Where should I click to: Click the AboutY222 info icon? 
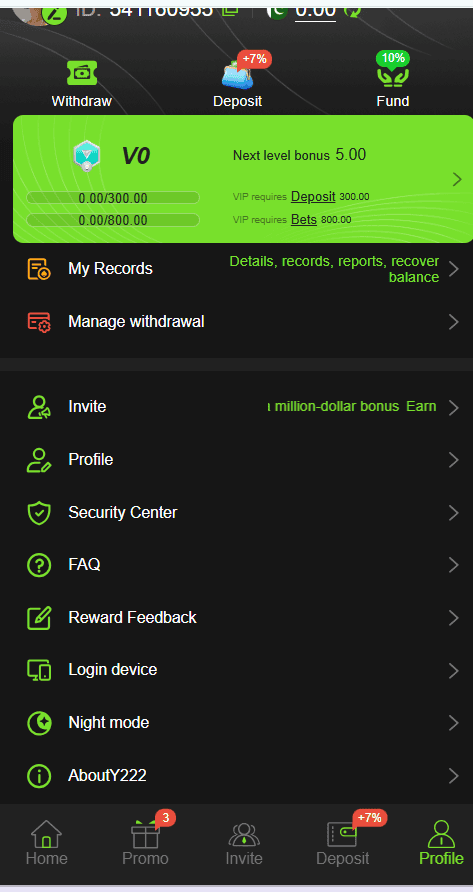coord(39,775)
